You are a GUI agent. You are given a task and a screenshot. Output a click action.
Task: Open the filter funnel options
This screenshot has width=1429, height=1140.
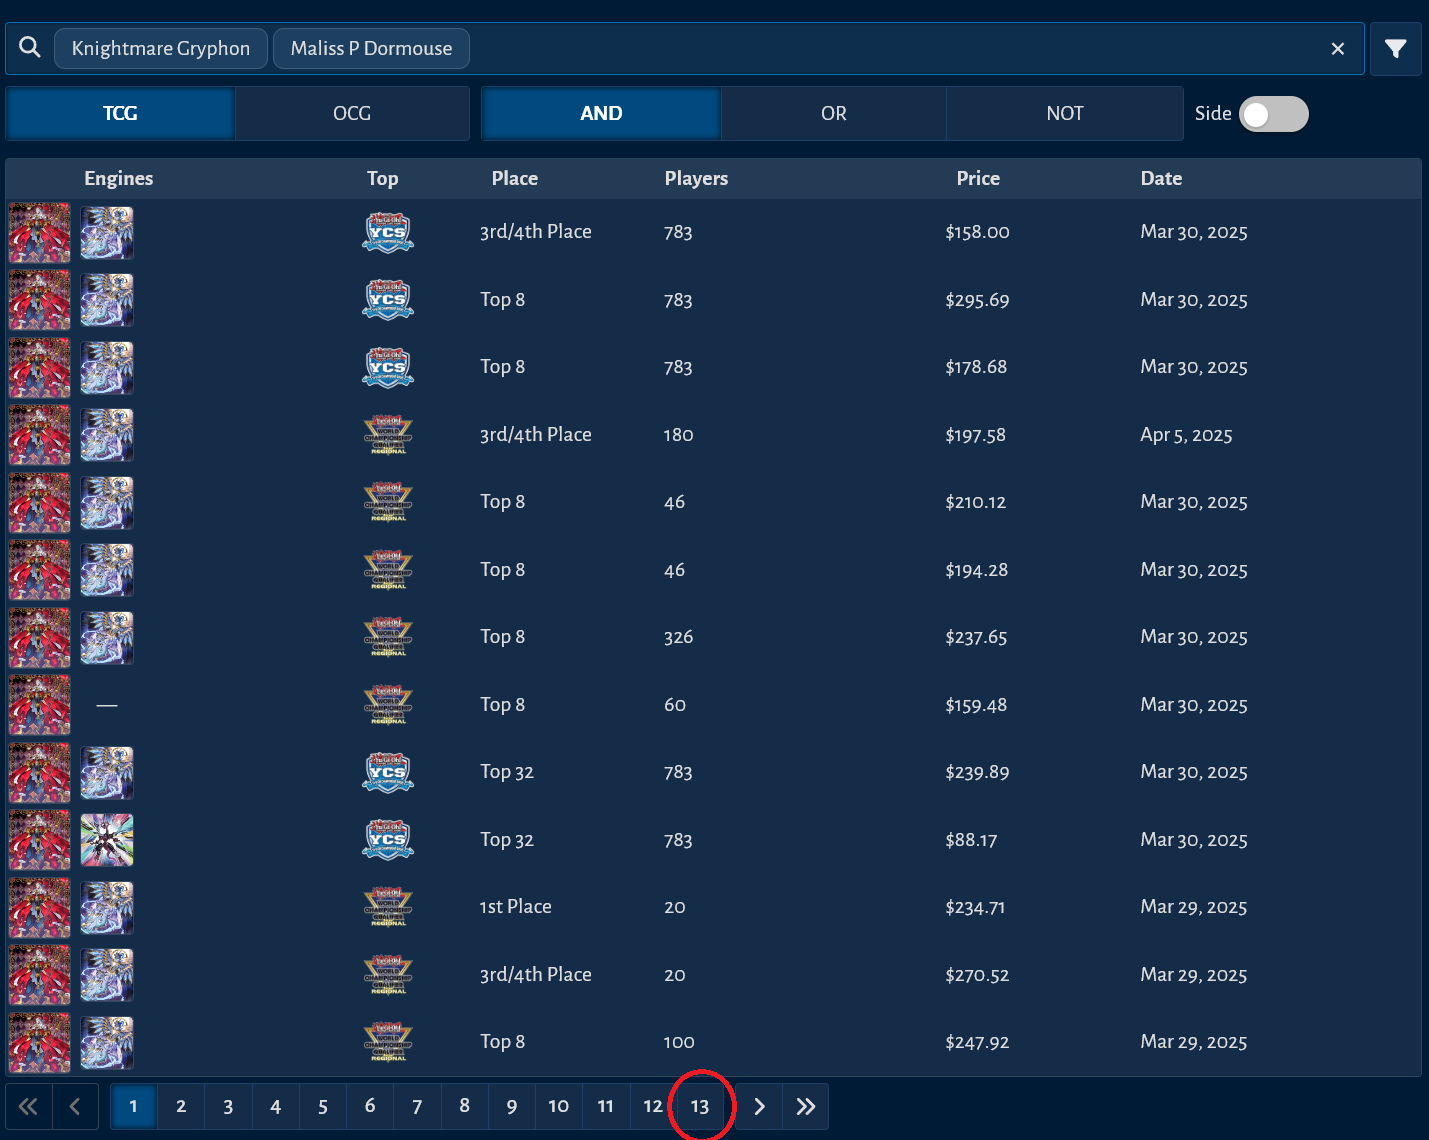coord(1396,48)
